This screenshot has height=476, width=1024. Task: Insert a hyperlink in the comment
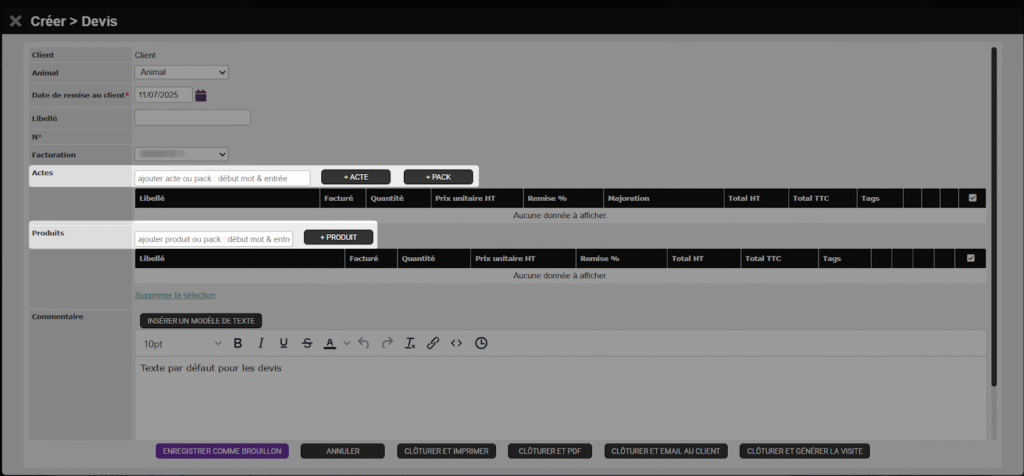click(x=433, y=343)
